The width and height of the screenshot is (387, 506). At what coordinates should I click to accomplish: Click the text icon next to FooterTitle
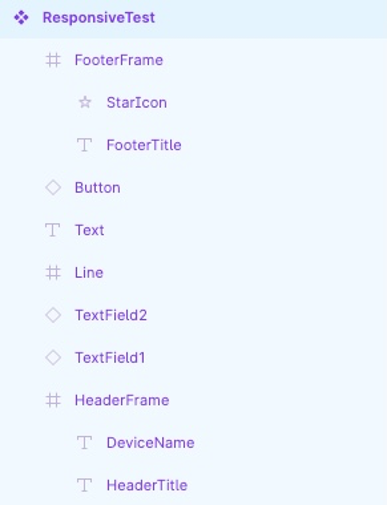click(84, 145)
